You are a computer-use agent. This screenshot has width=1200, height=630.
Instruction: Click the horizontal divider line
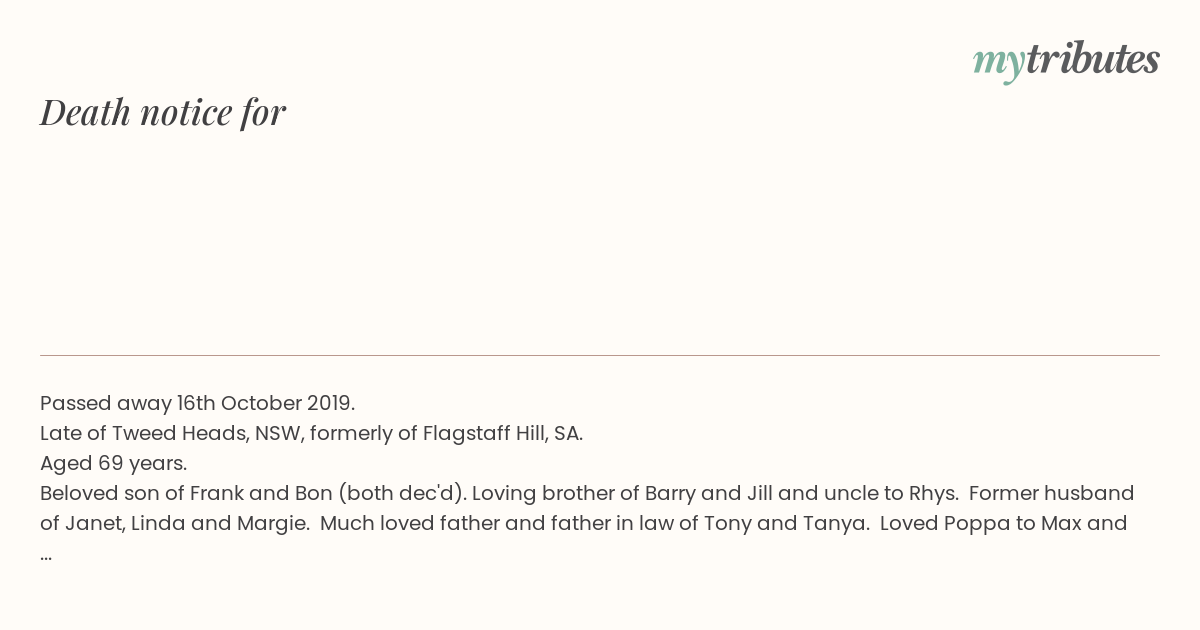click(600, 355)
